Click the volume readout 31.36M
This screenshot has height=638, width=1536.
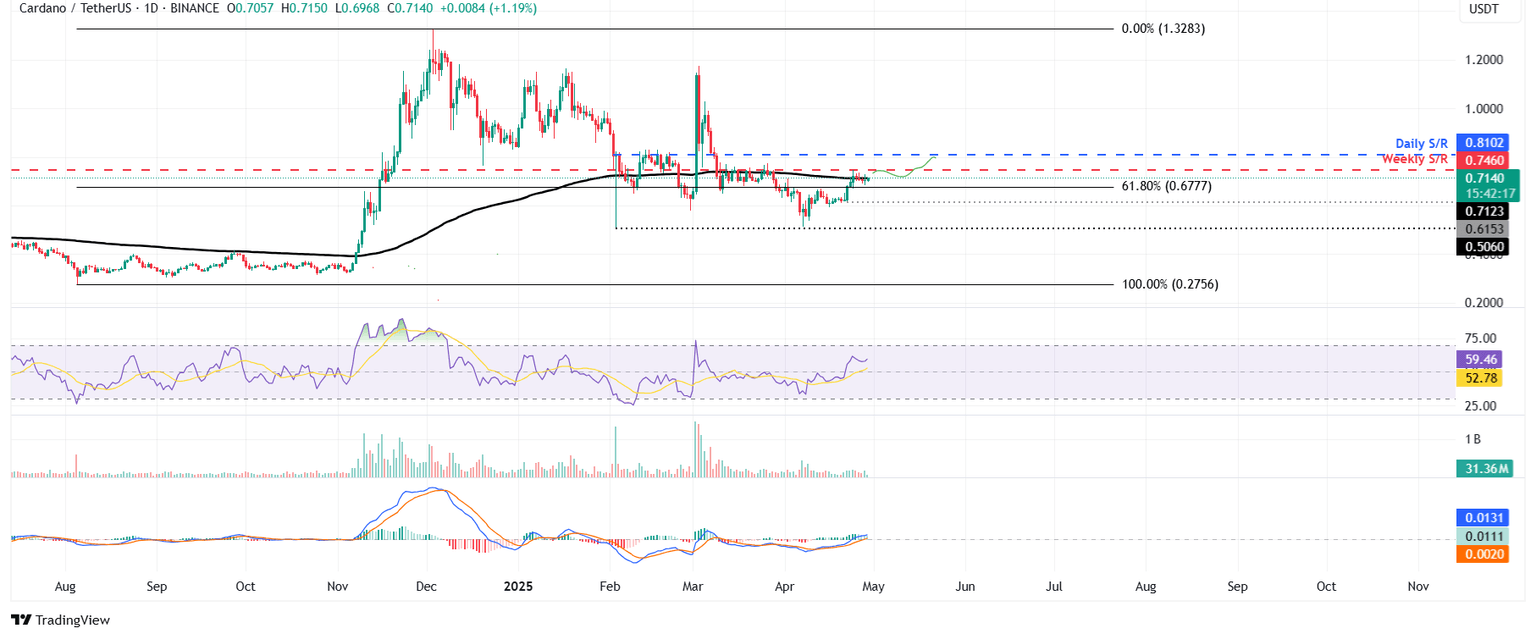click(x=1484, y=467)
